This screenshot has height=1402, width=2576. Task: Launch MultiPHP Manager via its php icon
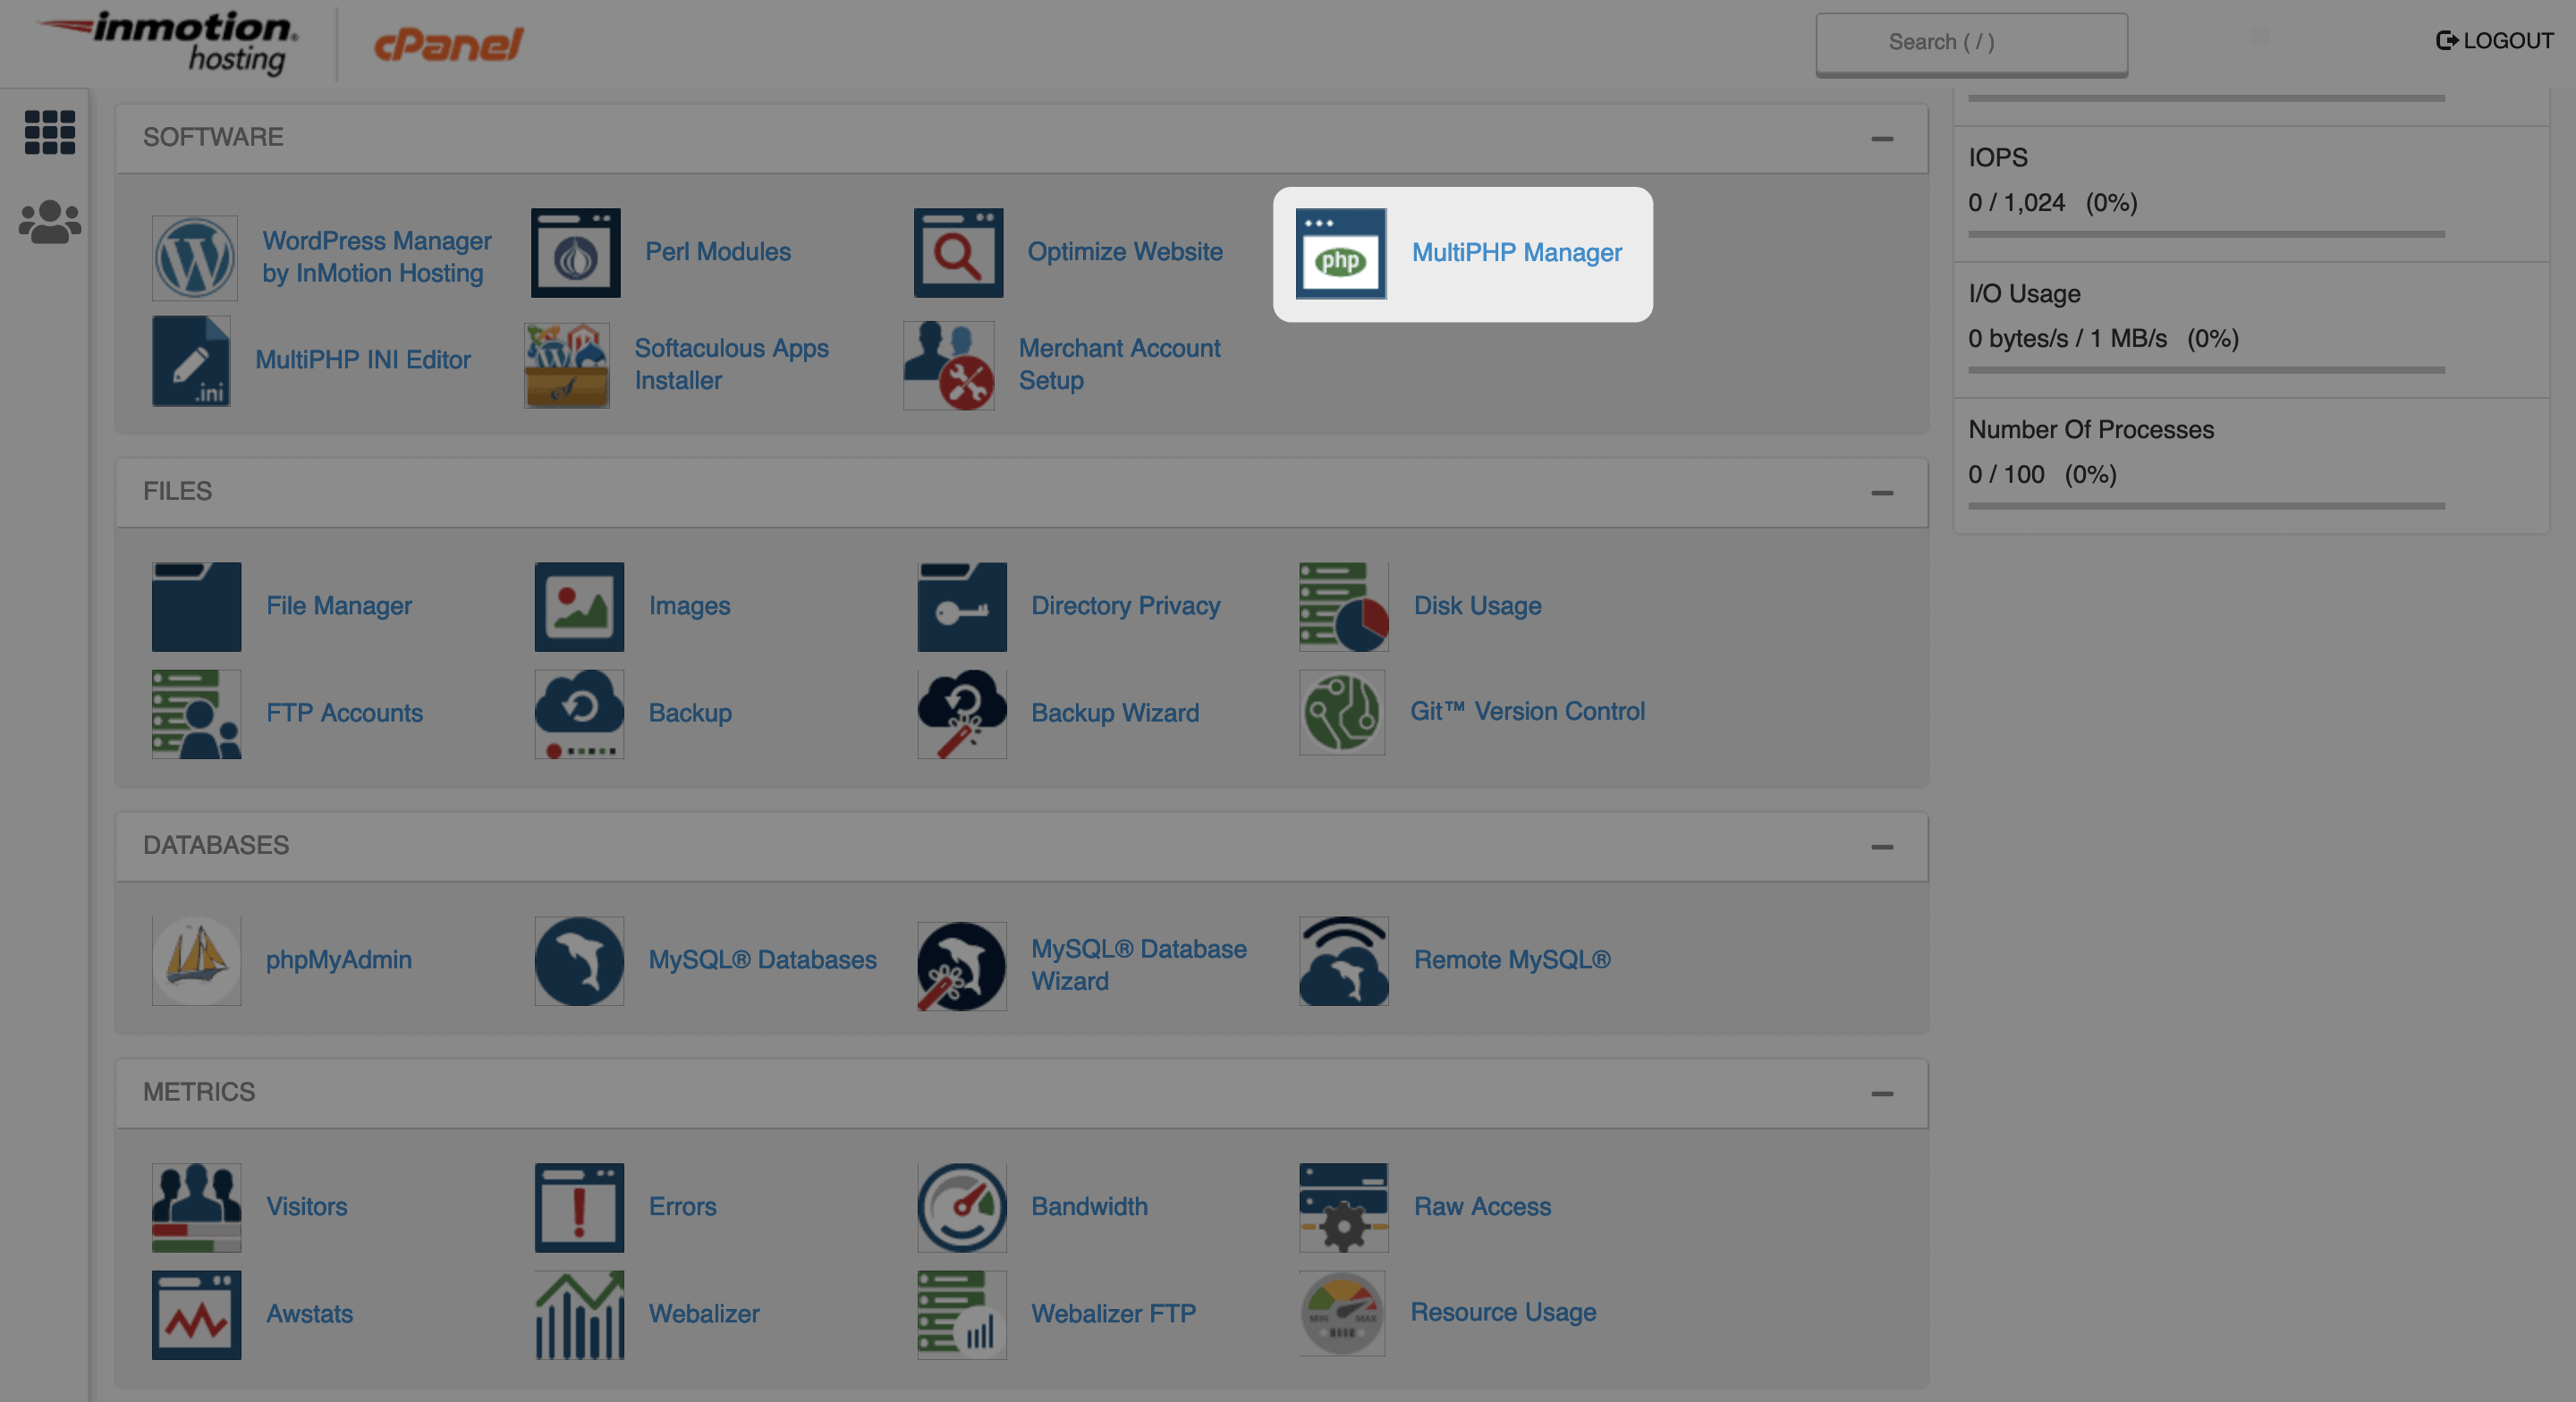point(1341,253)
